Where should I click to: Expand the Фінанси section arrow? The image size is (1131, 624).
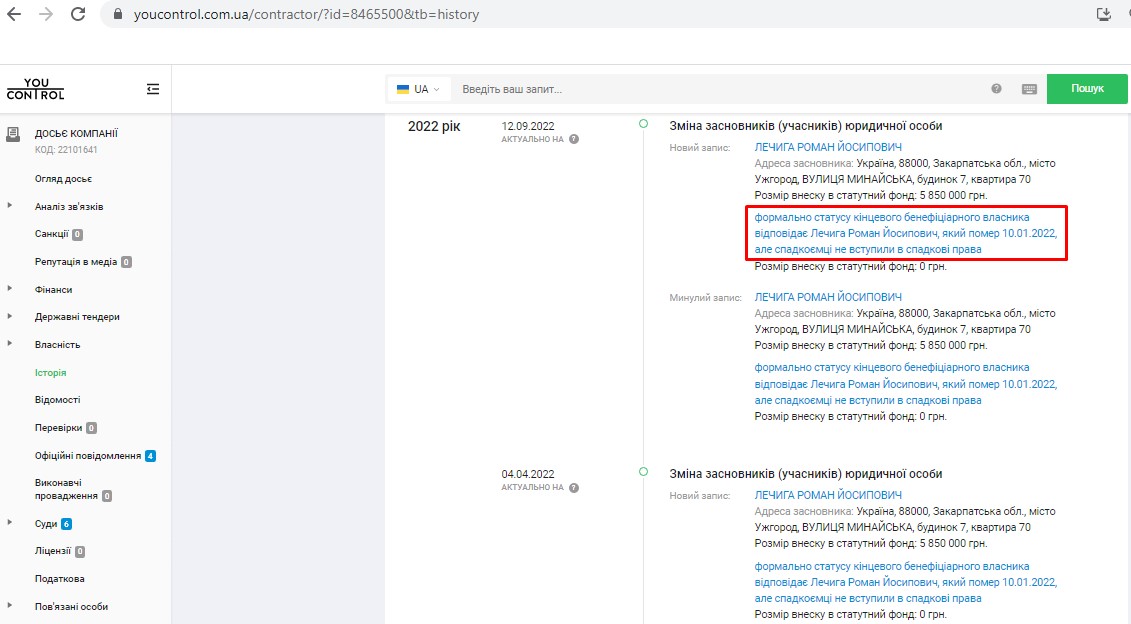coord(9,289)
